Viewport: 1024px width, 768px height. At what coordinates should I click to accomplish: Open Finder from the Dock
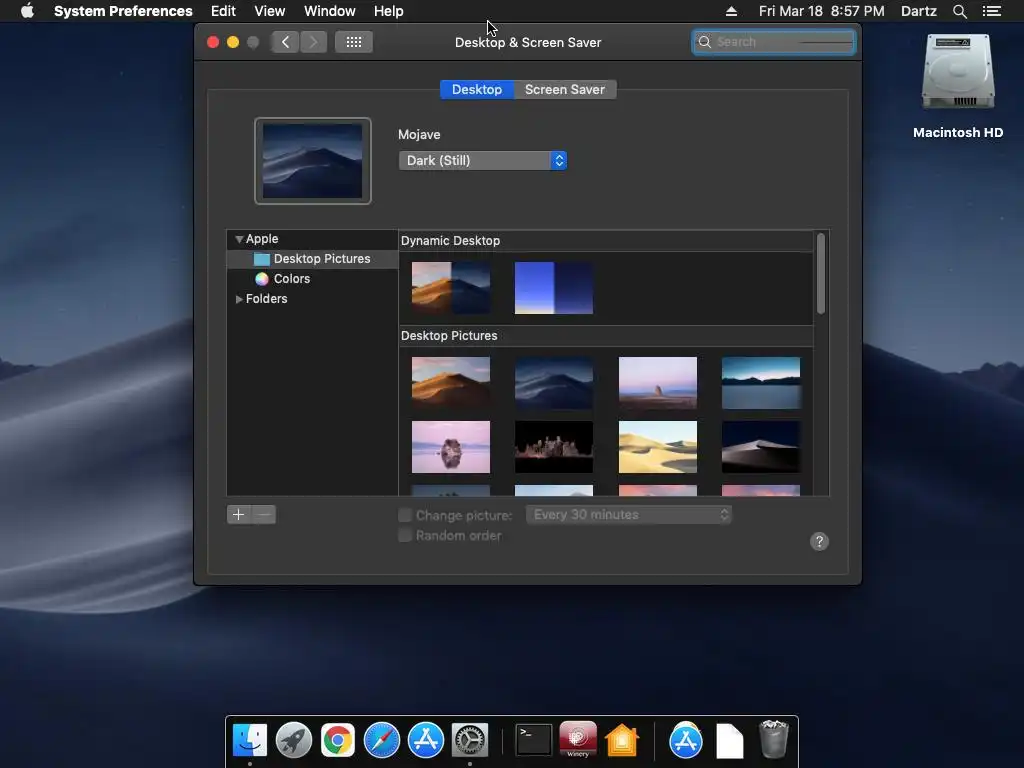250,740
